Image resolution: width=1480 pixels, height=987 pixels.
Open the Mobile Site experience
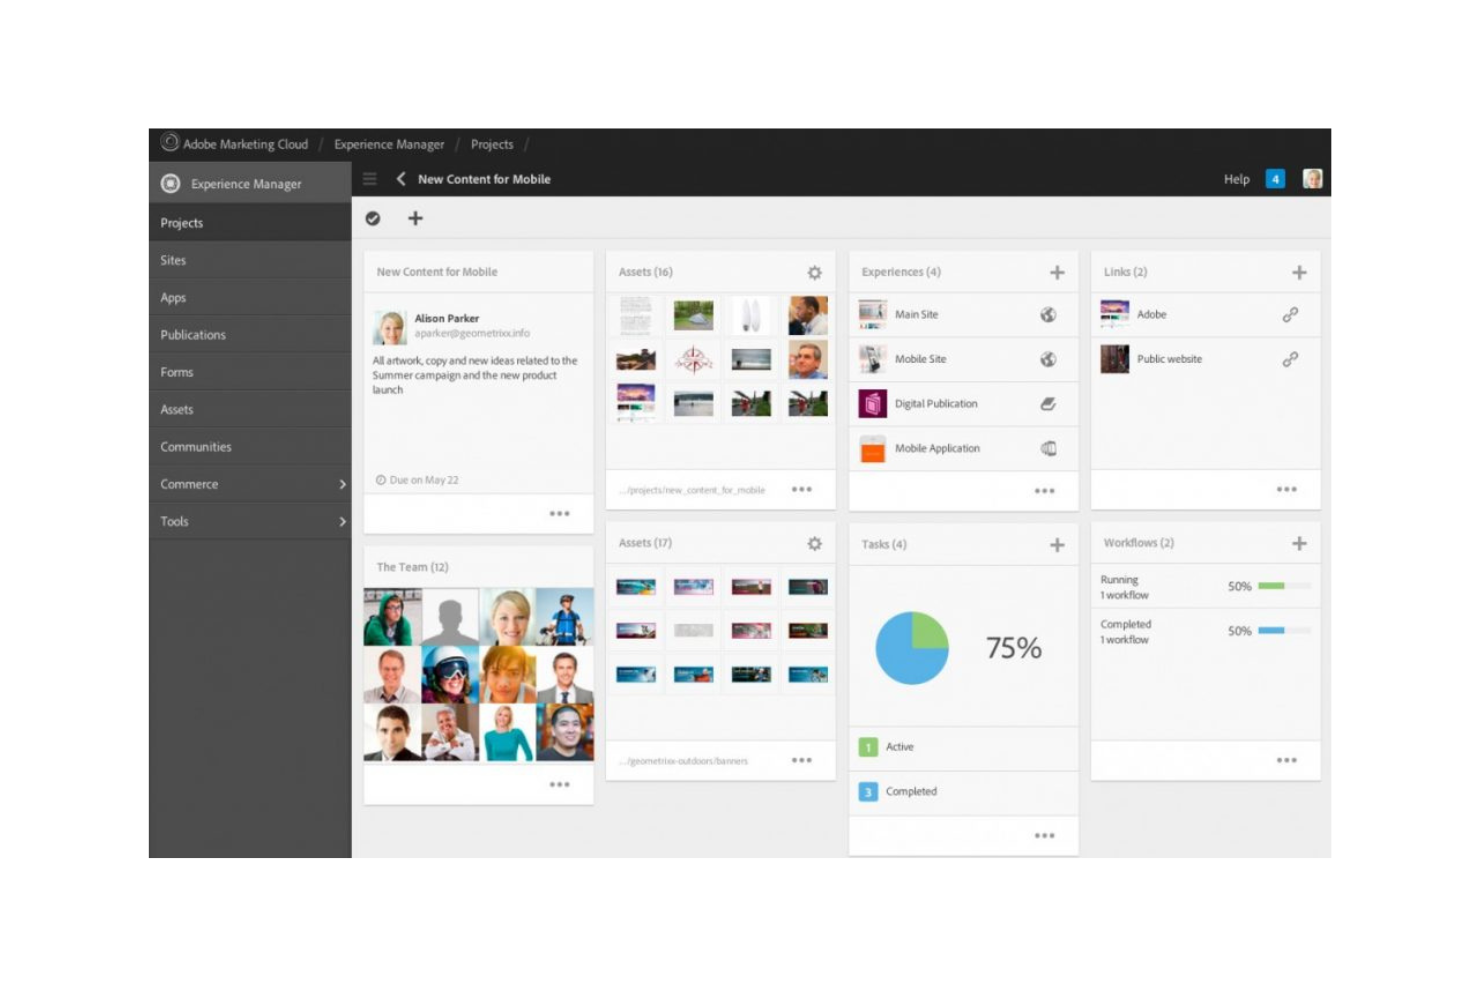pos(963,359)
